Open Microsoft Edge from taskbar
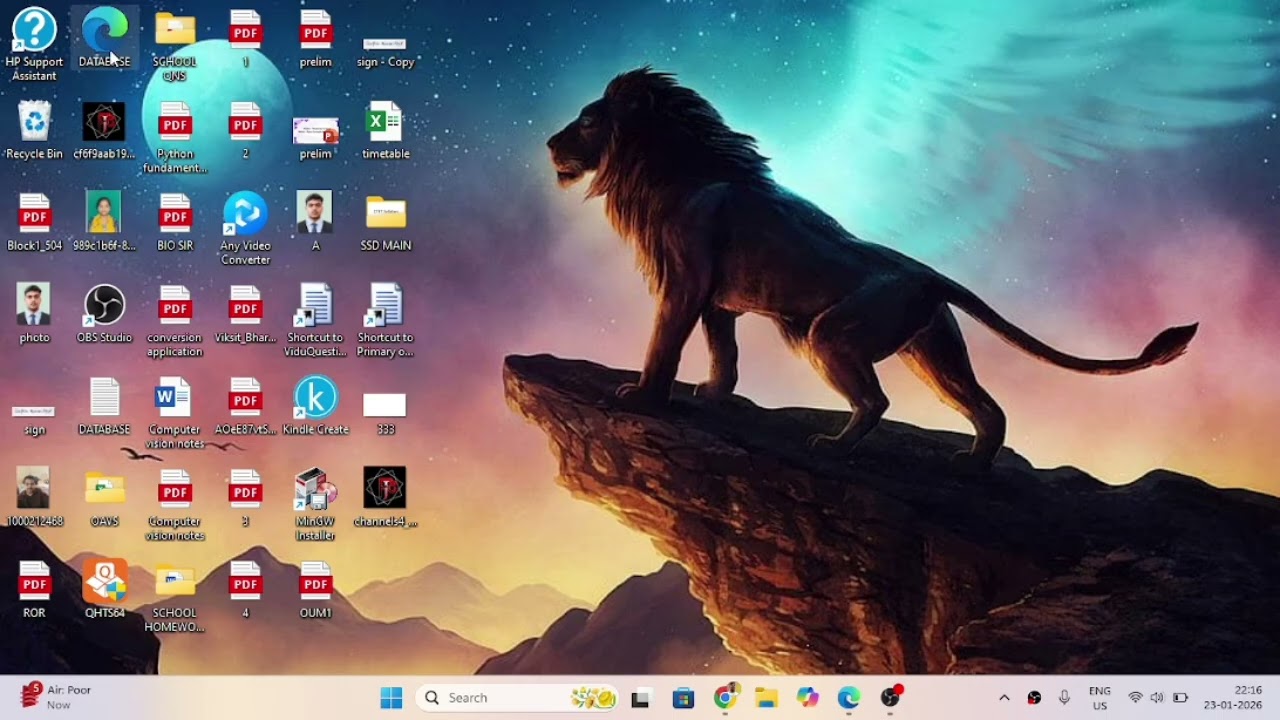 849,698
